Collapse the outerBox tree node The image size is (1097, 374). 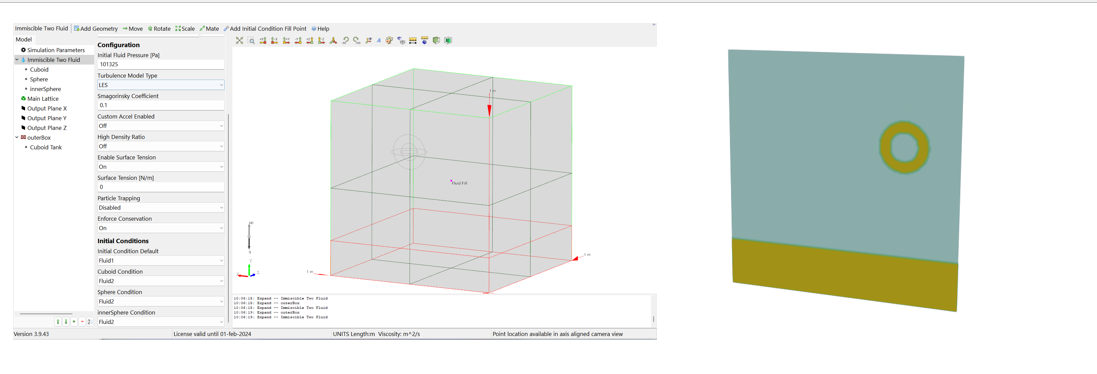pyautogui.click(x=17, y=138)
